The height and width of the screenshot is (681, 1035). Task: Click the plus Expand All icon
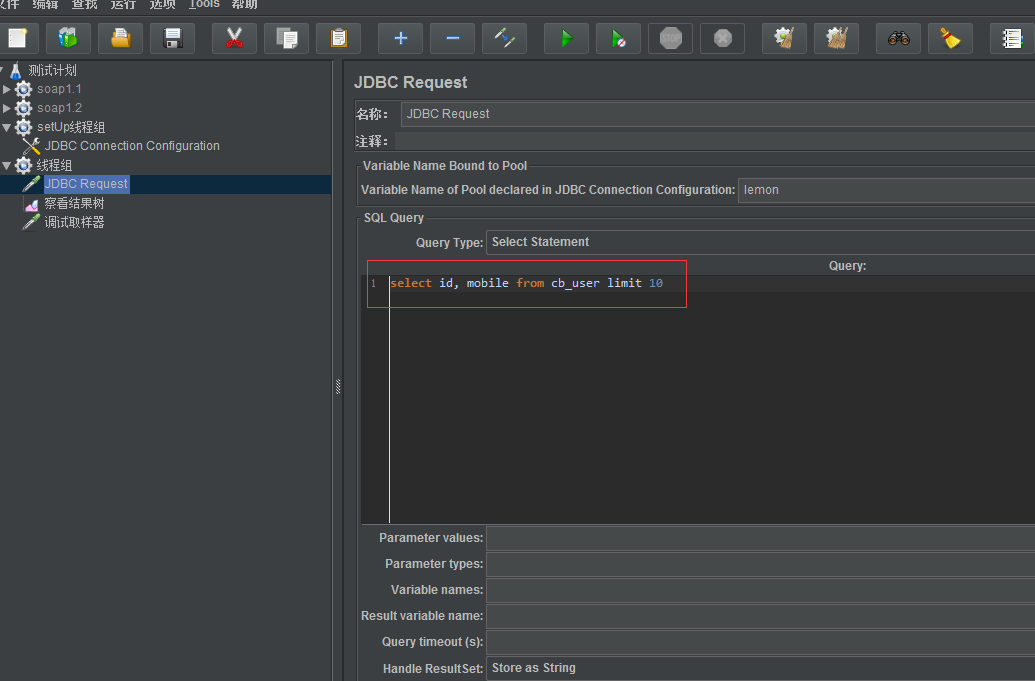pos(401,39)
